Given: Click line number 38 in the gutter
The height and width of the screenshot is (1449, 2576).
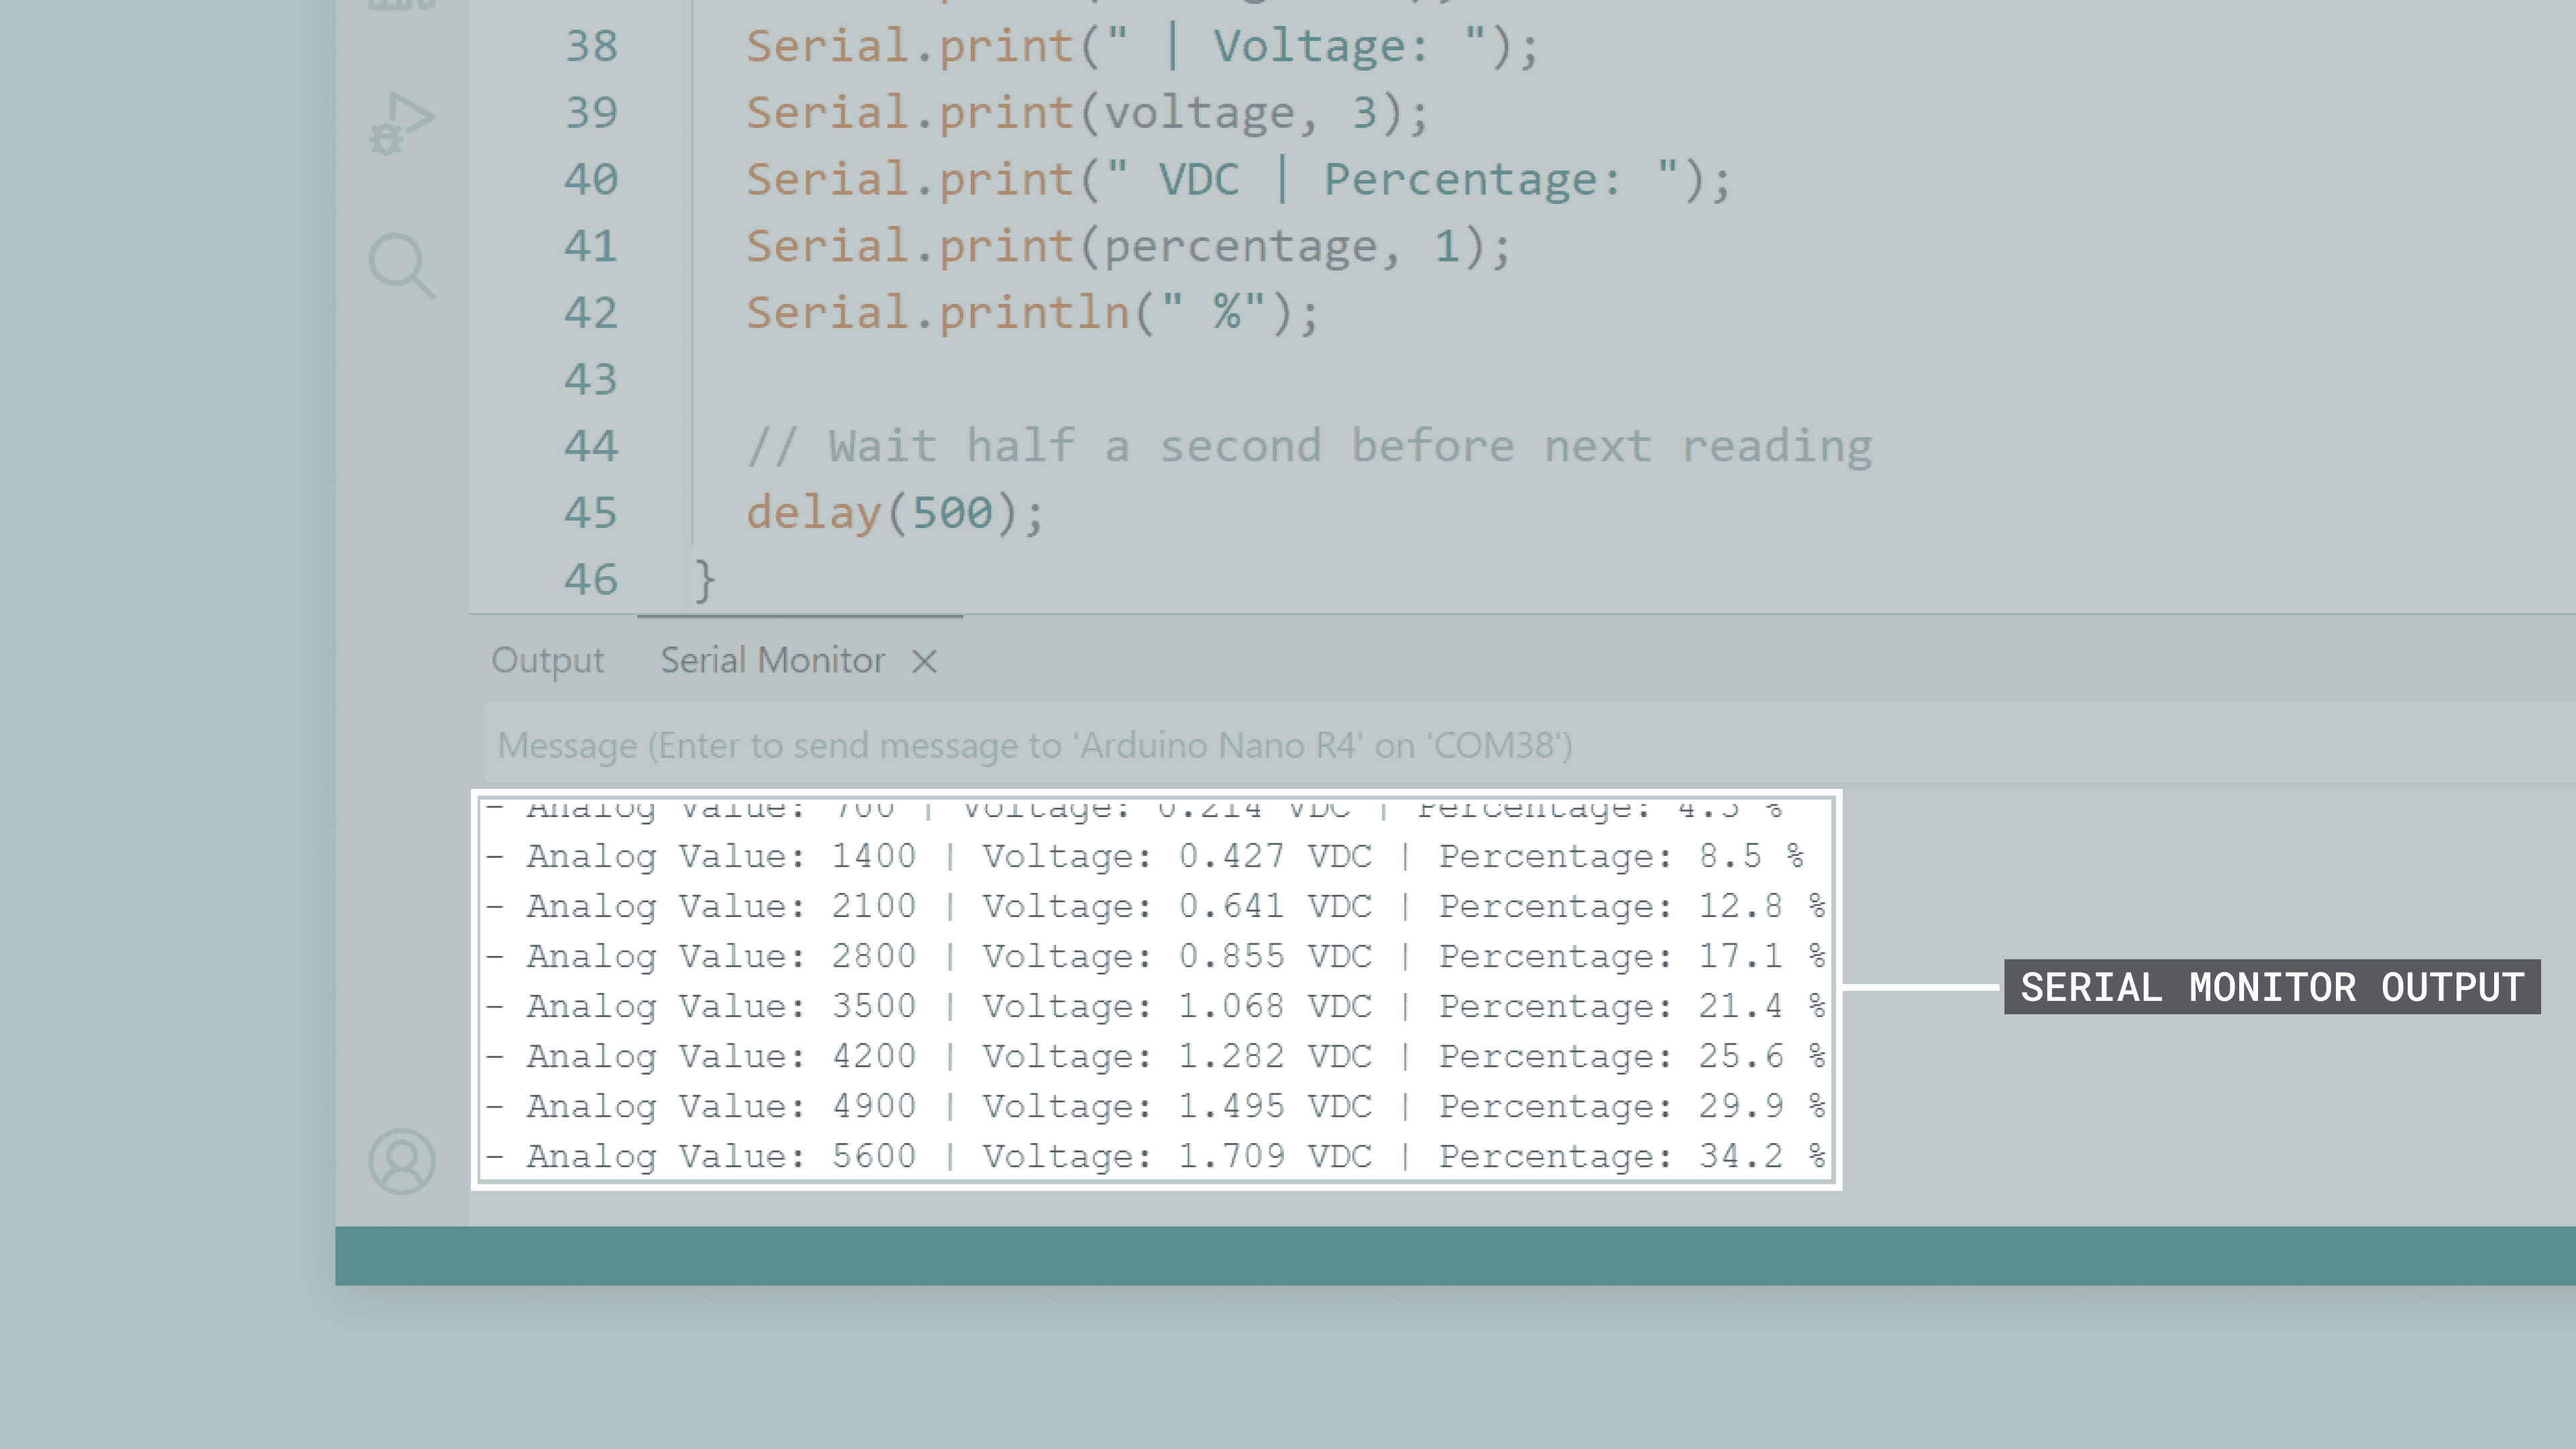Looking at the screenshot, I should [x=591, y=46].
